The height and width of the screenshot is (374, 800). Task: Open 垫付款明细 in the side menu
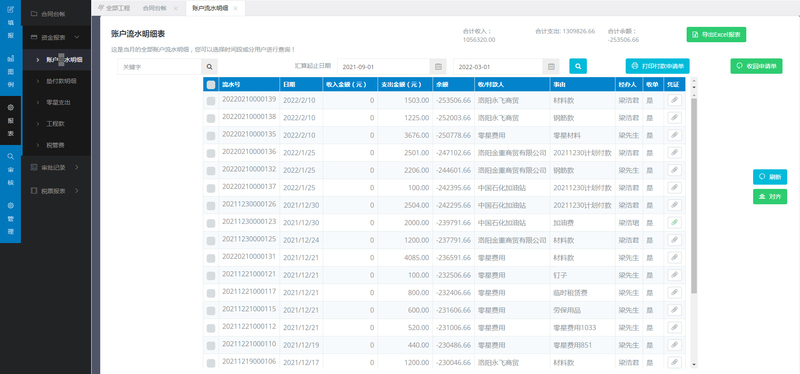tap(61, 81)
